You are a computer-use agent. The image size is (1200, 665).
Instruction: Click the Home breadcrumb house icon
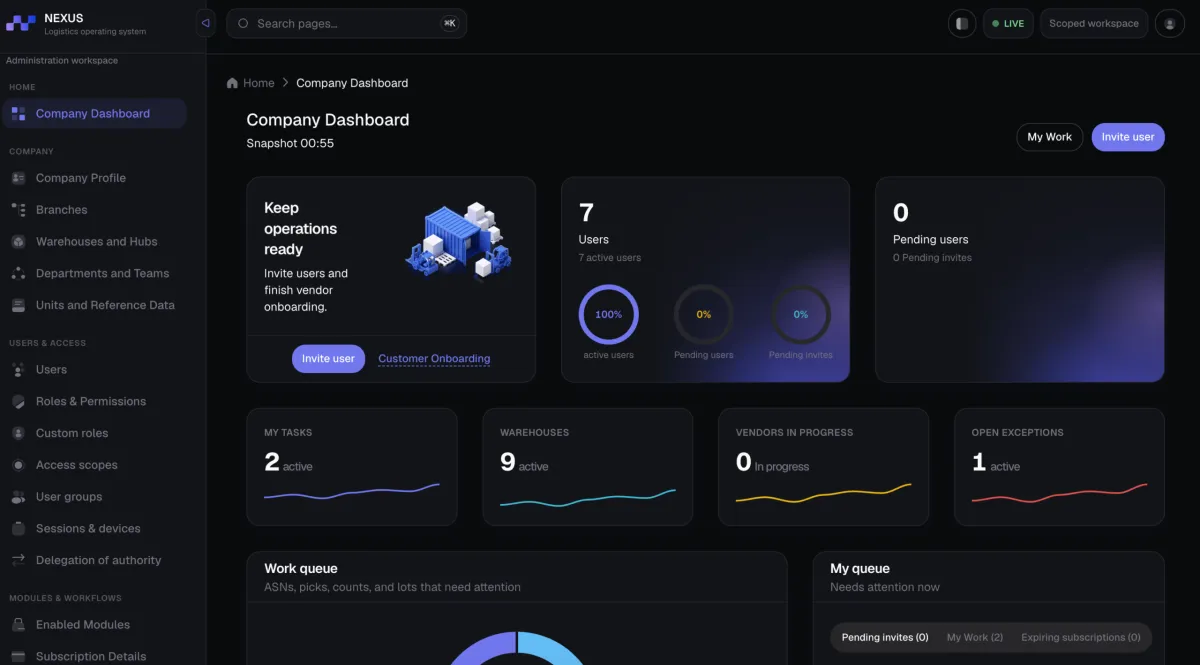click(233, 83)
